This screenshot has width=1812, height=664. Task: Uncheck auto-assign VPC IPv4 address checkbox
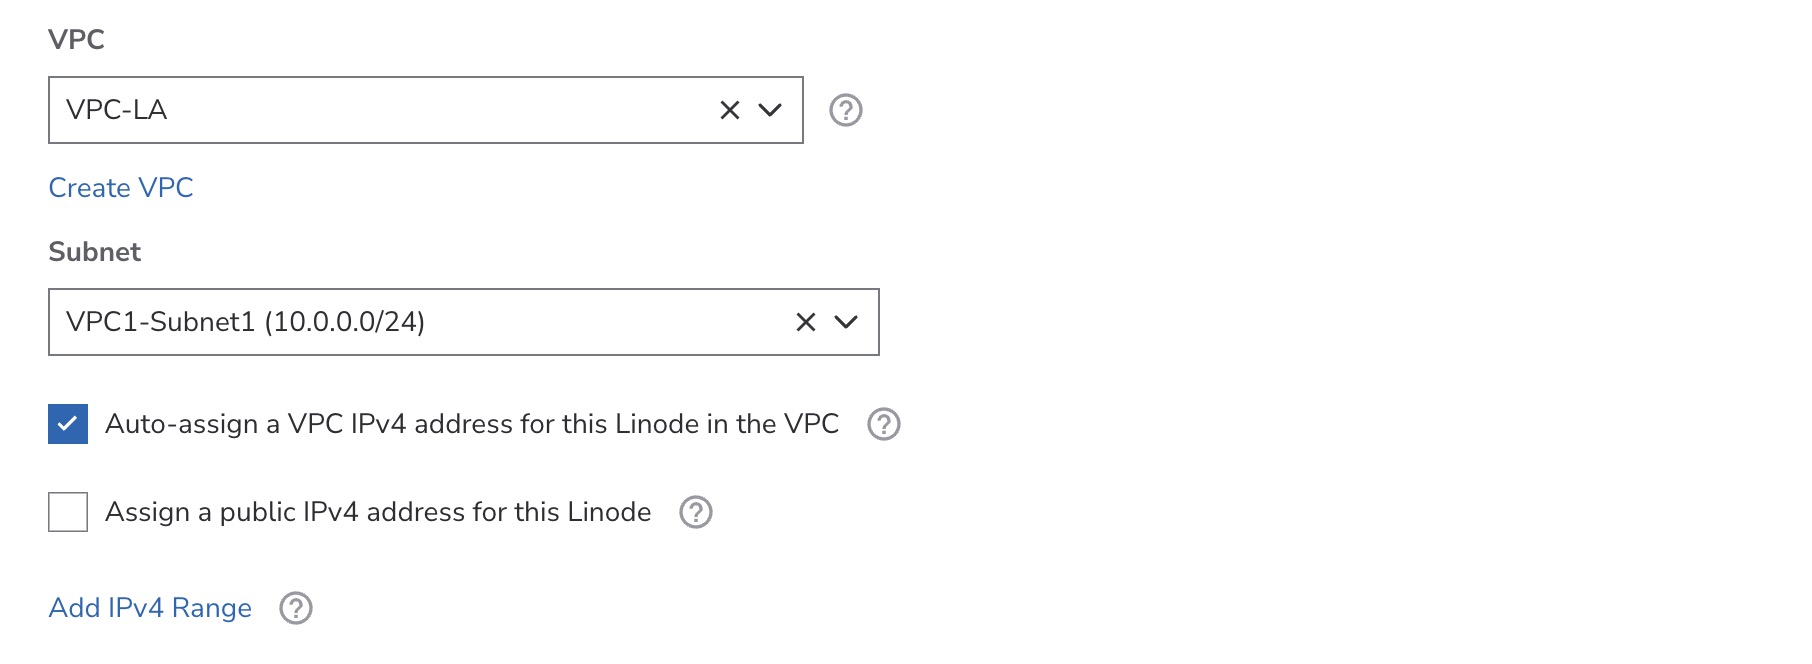pos(68,424)
